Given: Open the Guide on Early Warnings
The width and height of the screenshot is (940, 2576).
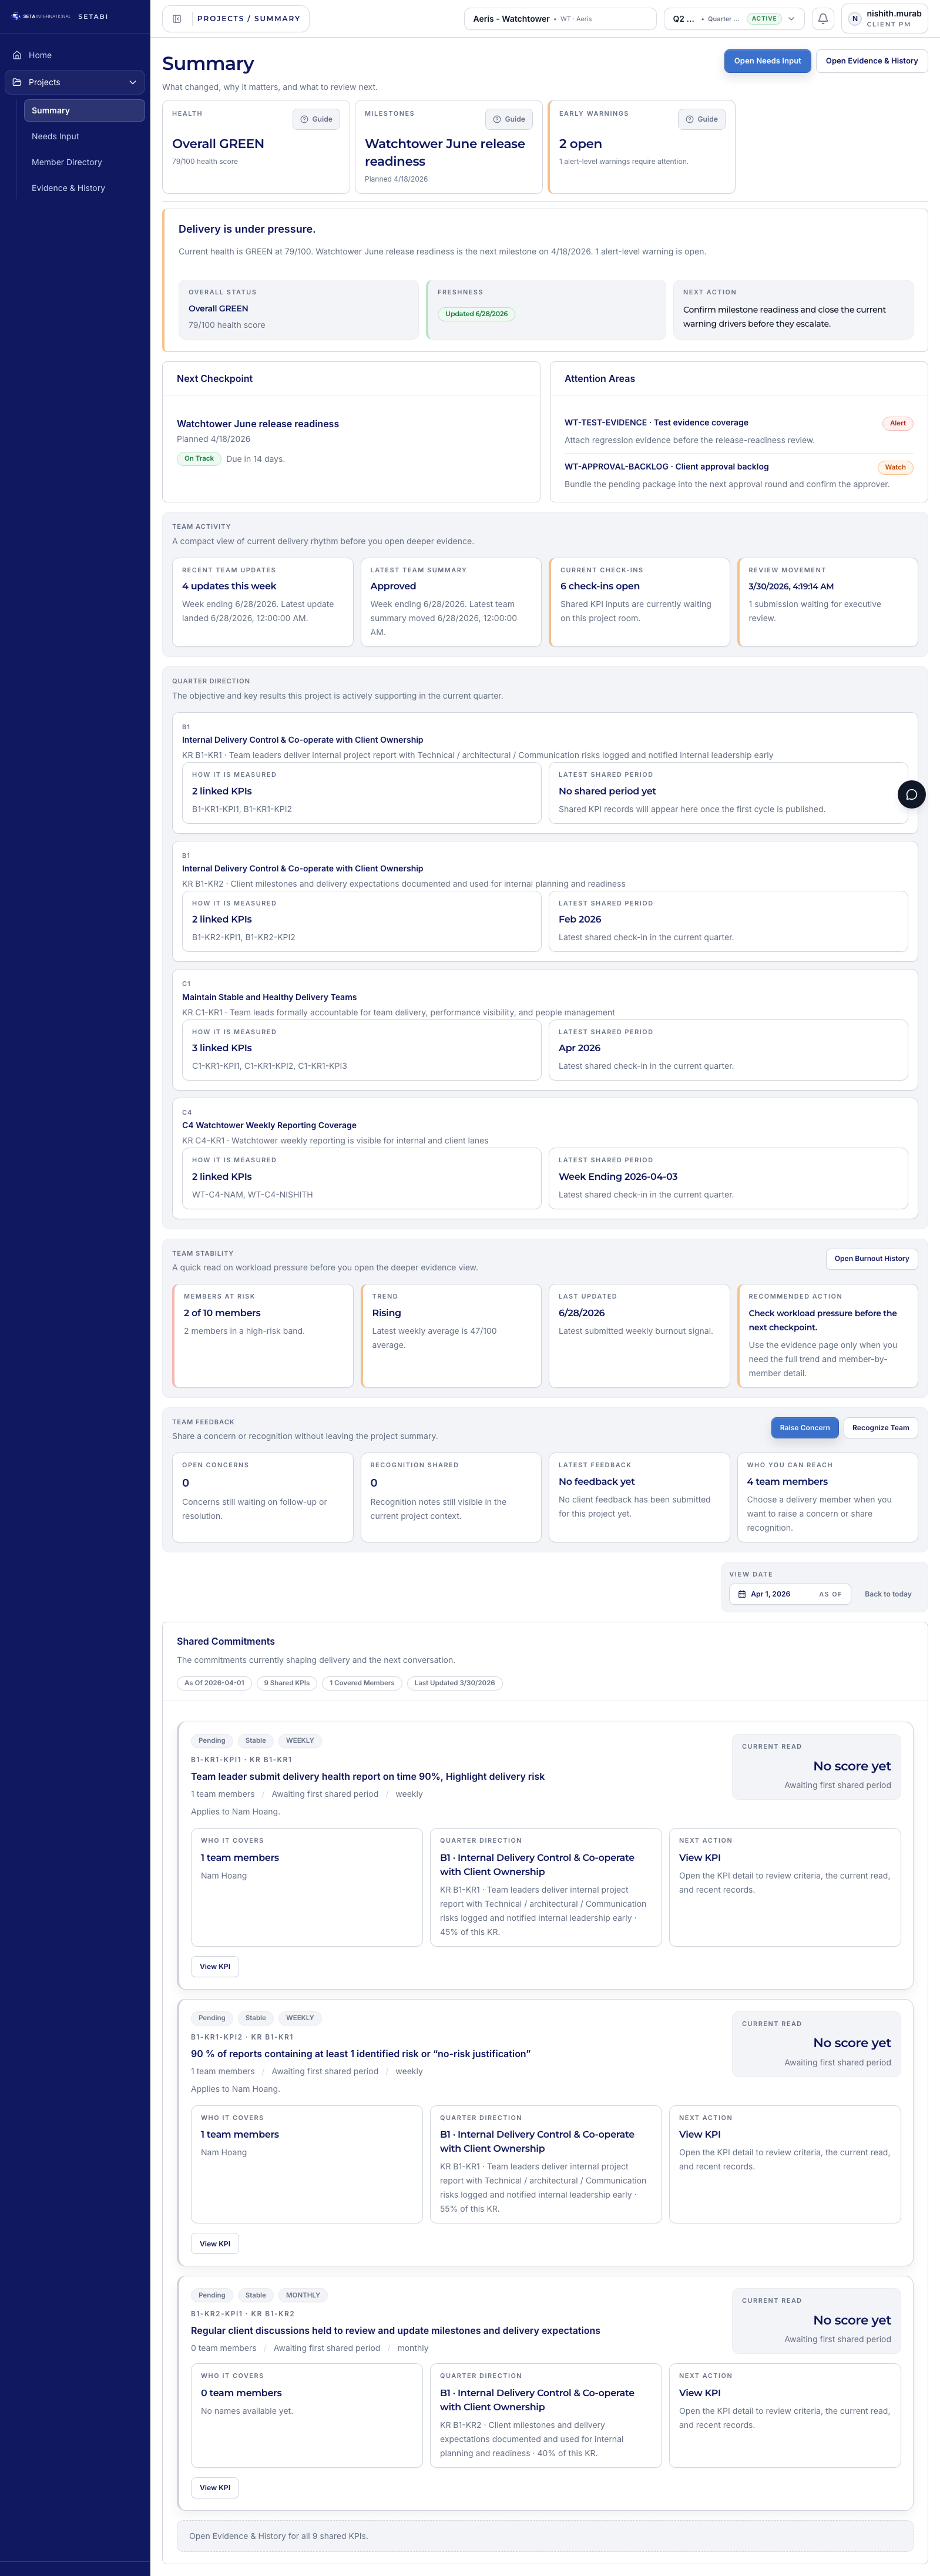Looking at the screenshot, I should click(x=701, y=119).
